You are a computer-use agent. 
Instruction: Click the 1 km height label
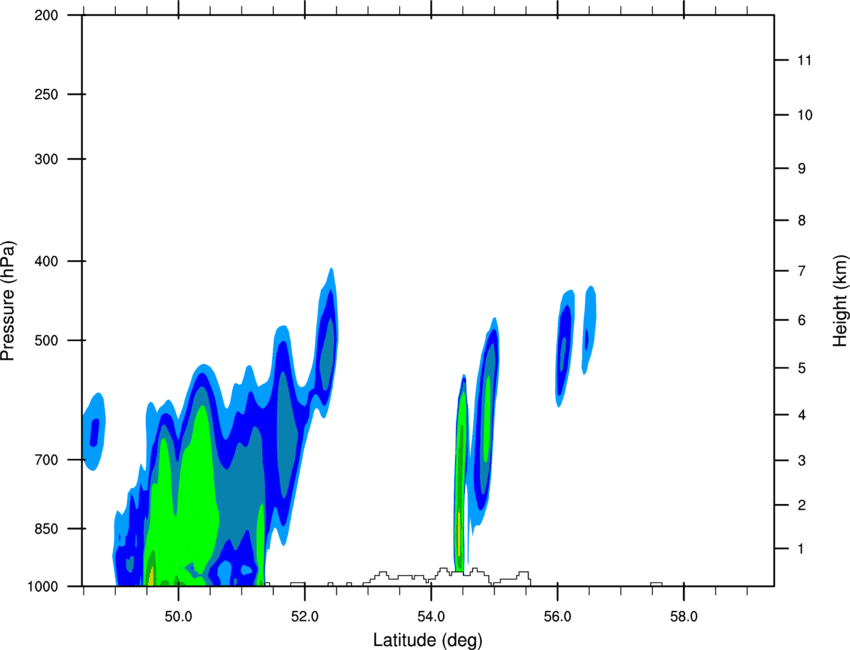tap(801, 549)
